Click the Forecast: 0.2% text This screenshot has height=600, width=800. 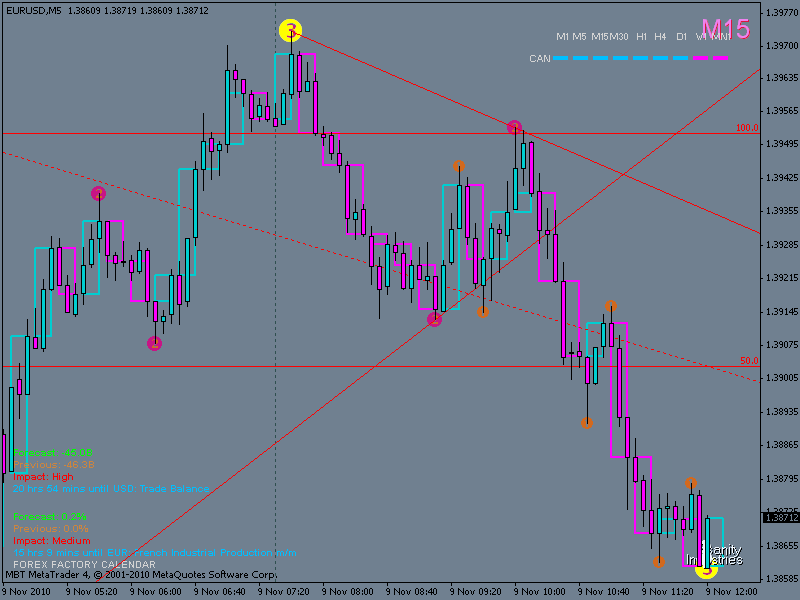click(x=50, y=517)
